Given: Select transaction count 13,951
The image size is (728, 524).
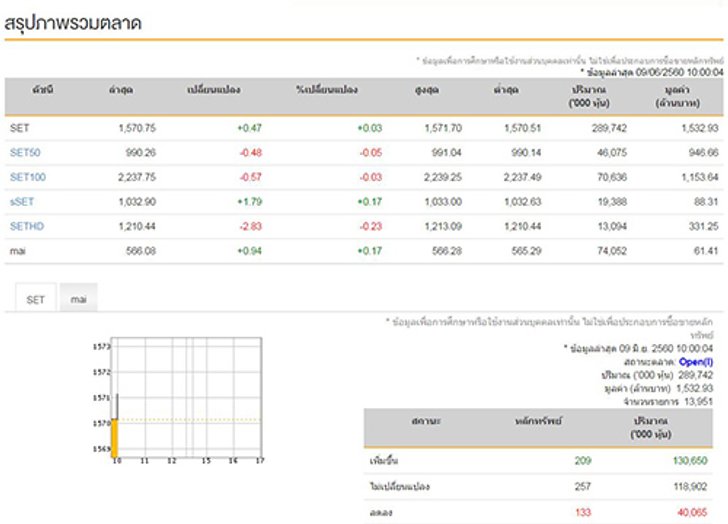Looking at the screenshot, I should point(698,401).
